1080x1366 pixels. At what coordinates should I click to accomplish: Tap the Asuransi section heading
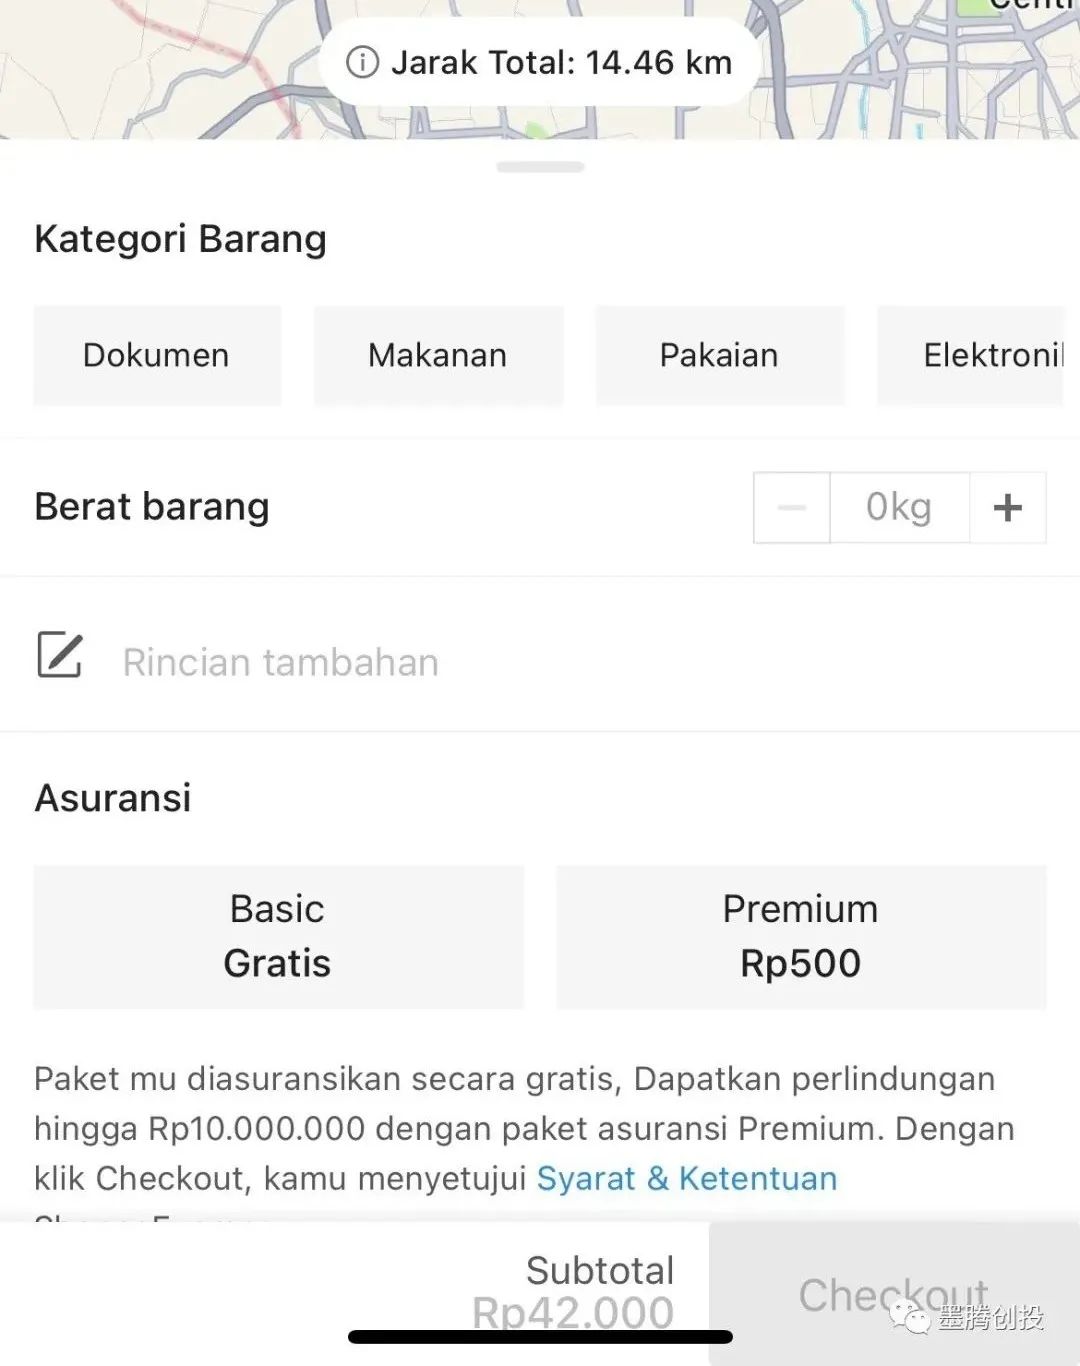click(113, 798)
